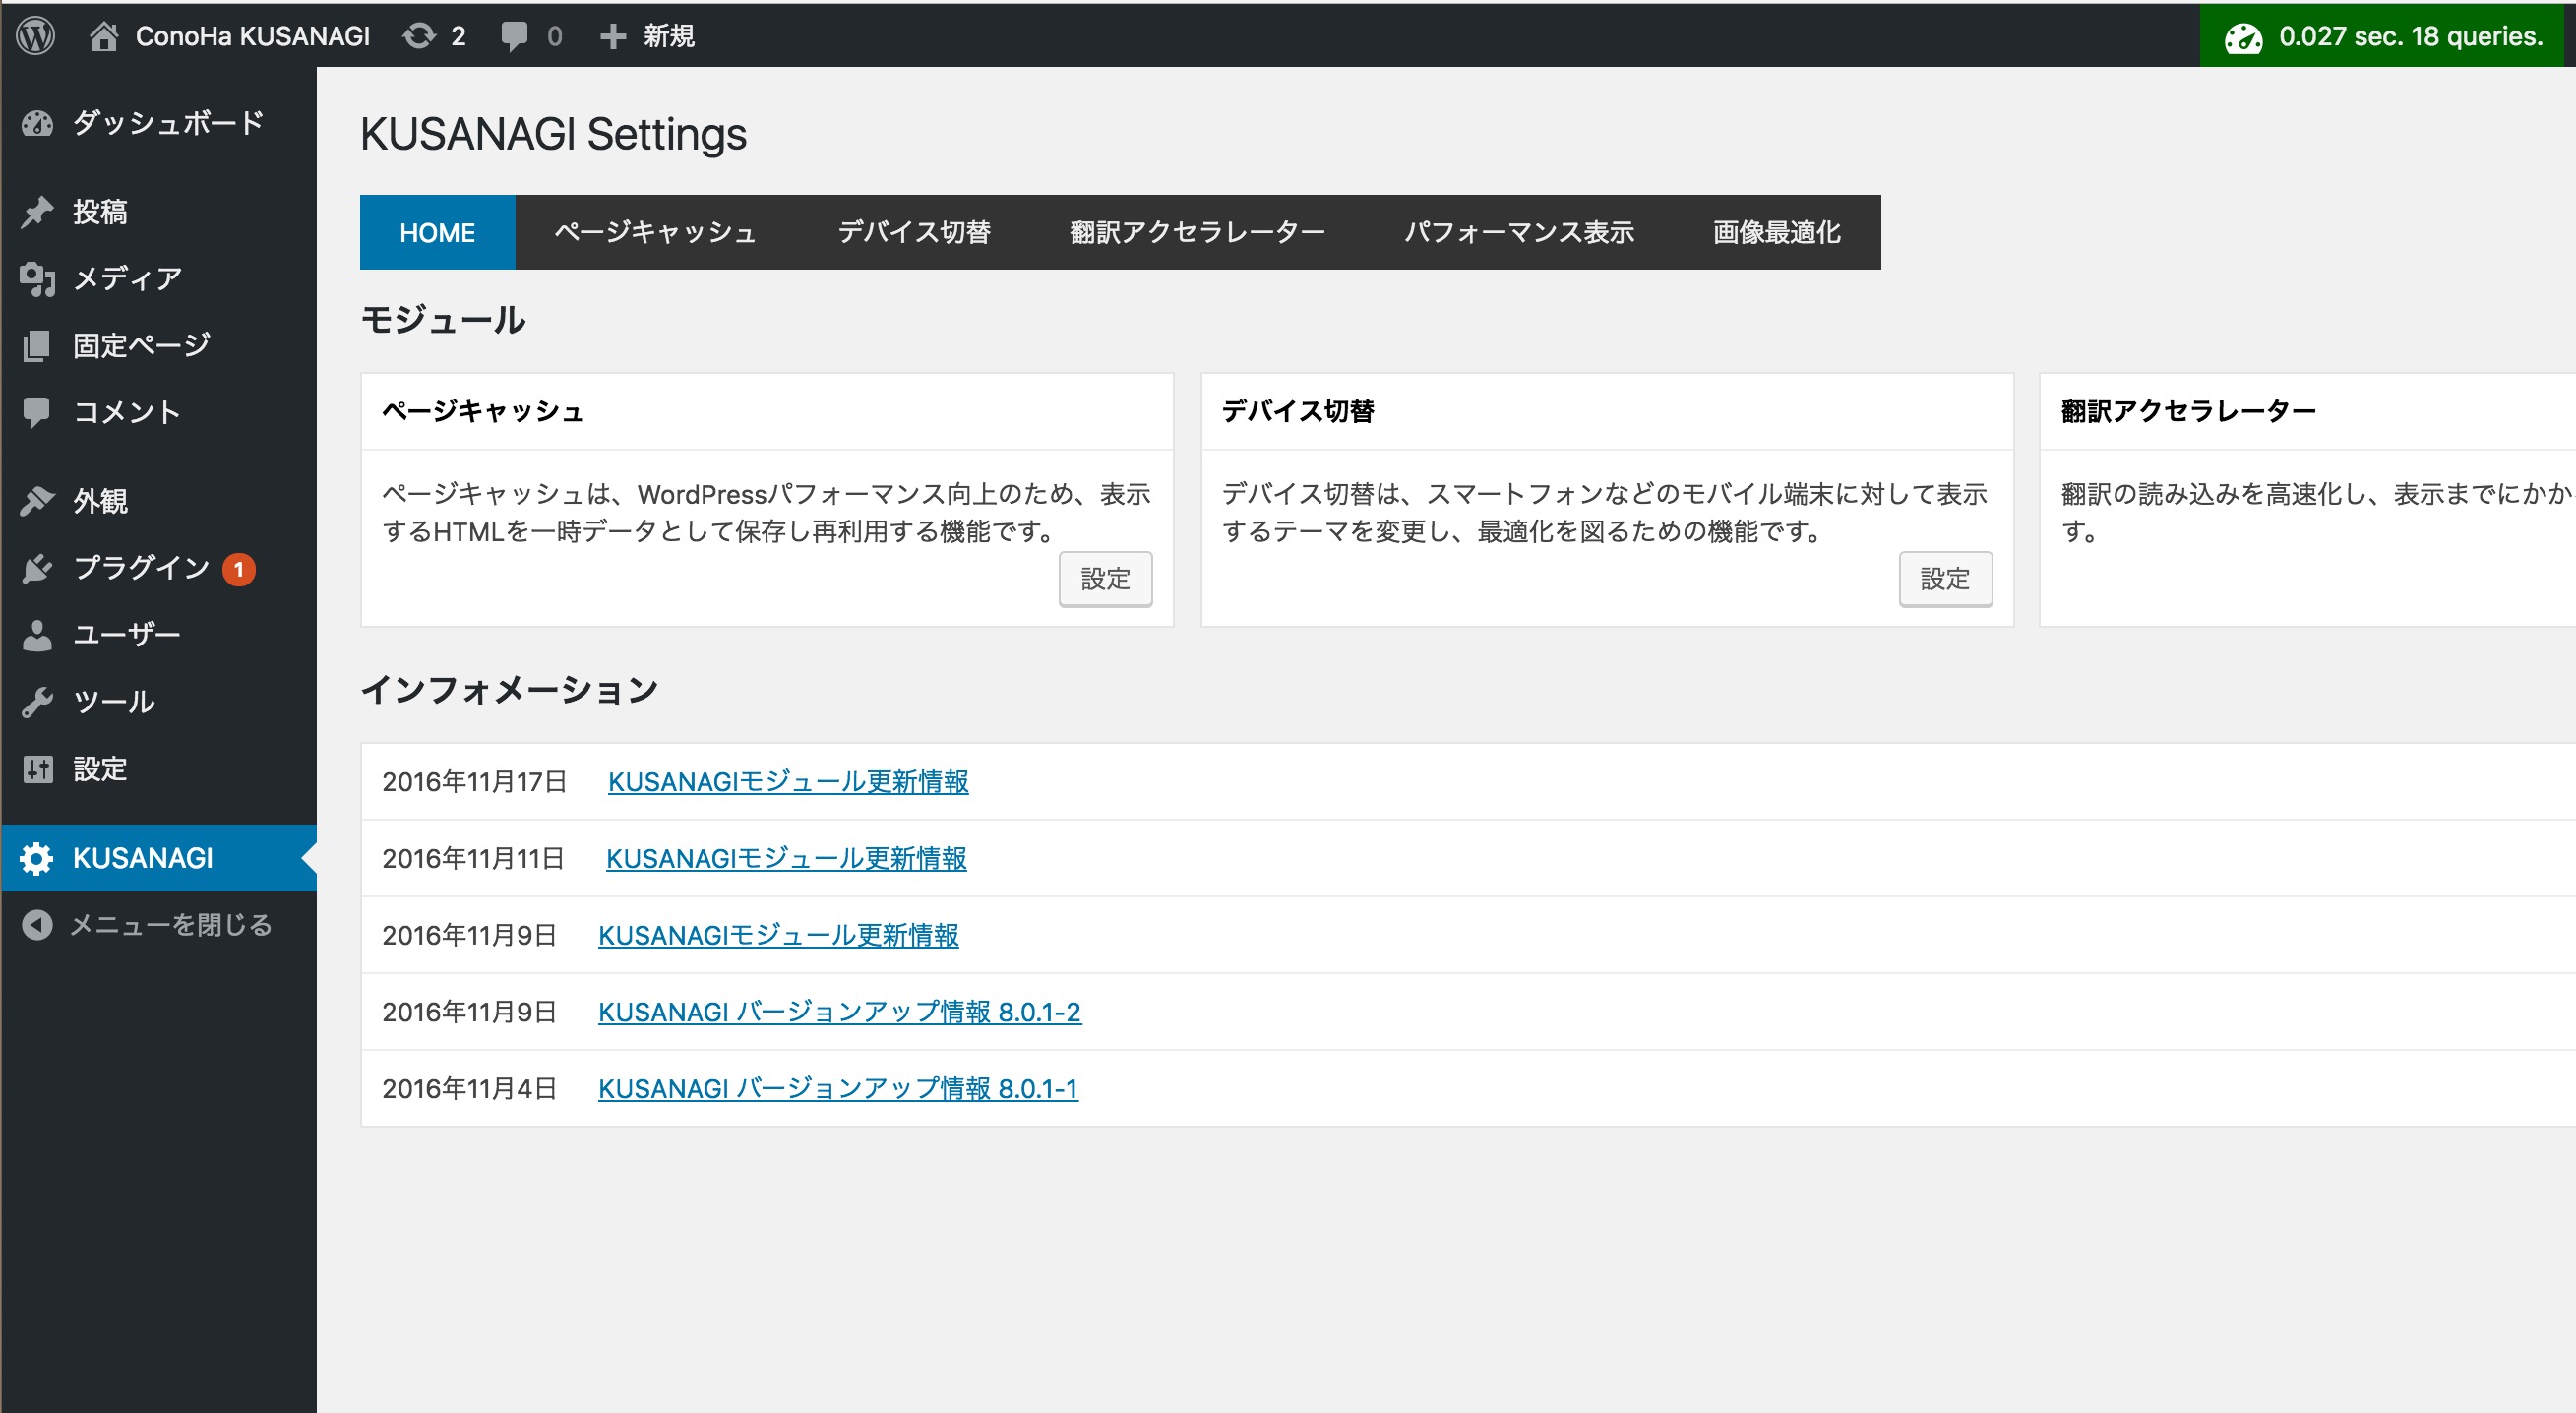Open the 固定ページ menu item

coord(160,346)
